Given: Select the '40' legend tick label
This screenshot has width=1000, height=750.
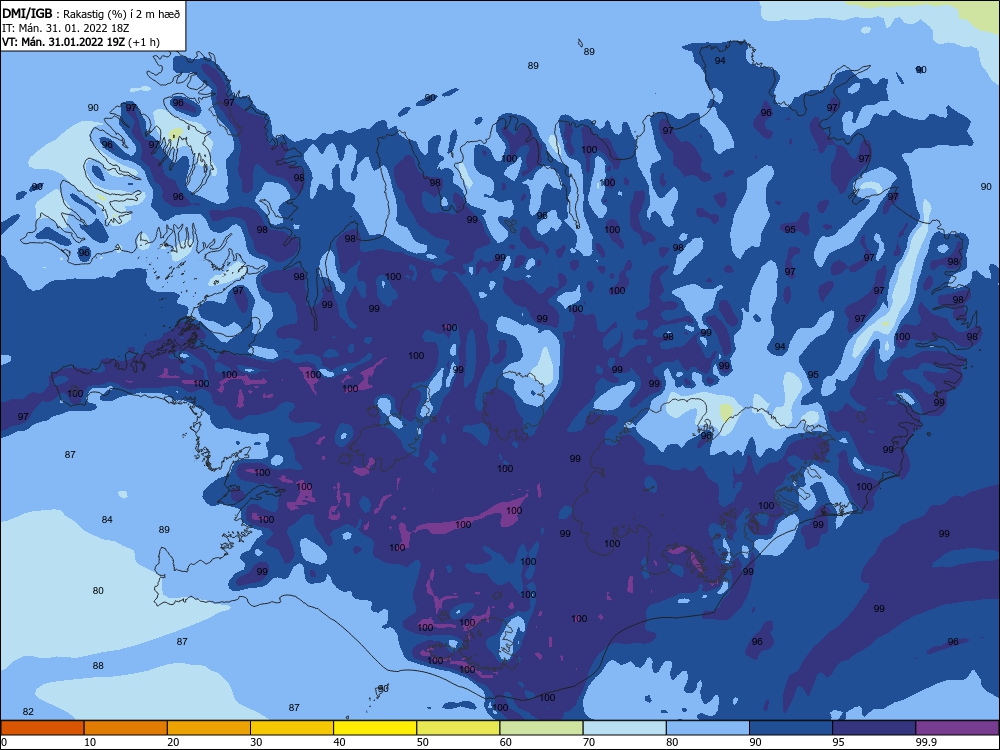Looking at the screenshot, I should tap(339, 742).
